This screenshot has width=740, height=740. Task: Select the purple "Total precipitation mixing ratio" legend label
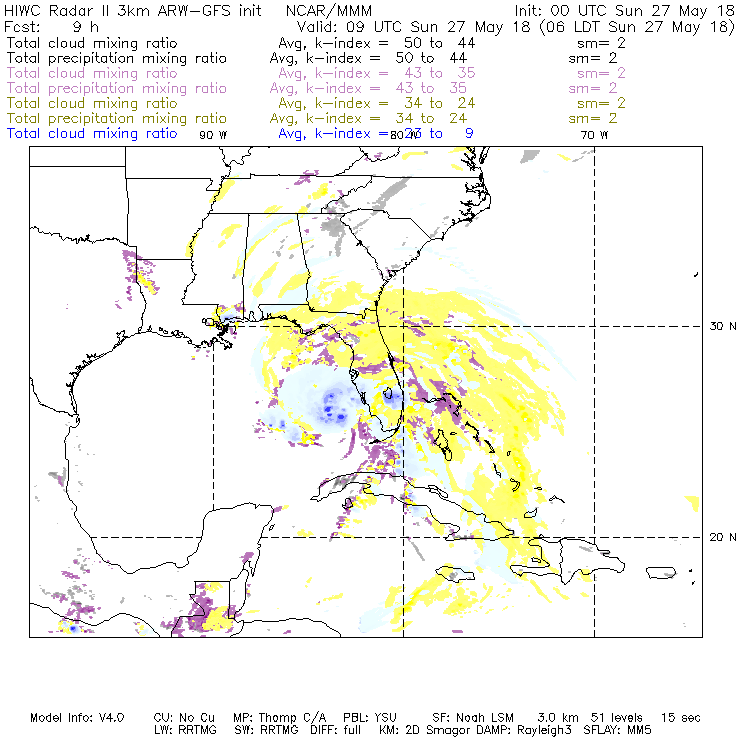117,88
